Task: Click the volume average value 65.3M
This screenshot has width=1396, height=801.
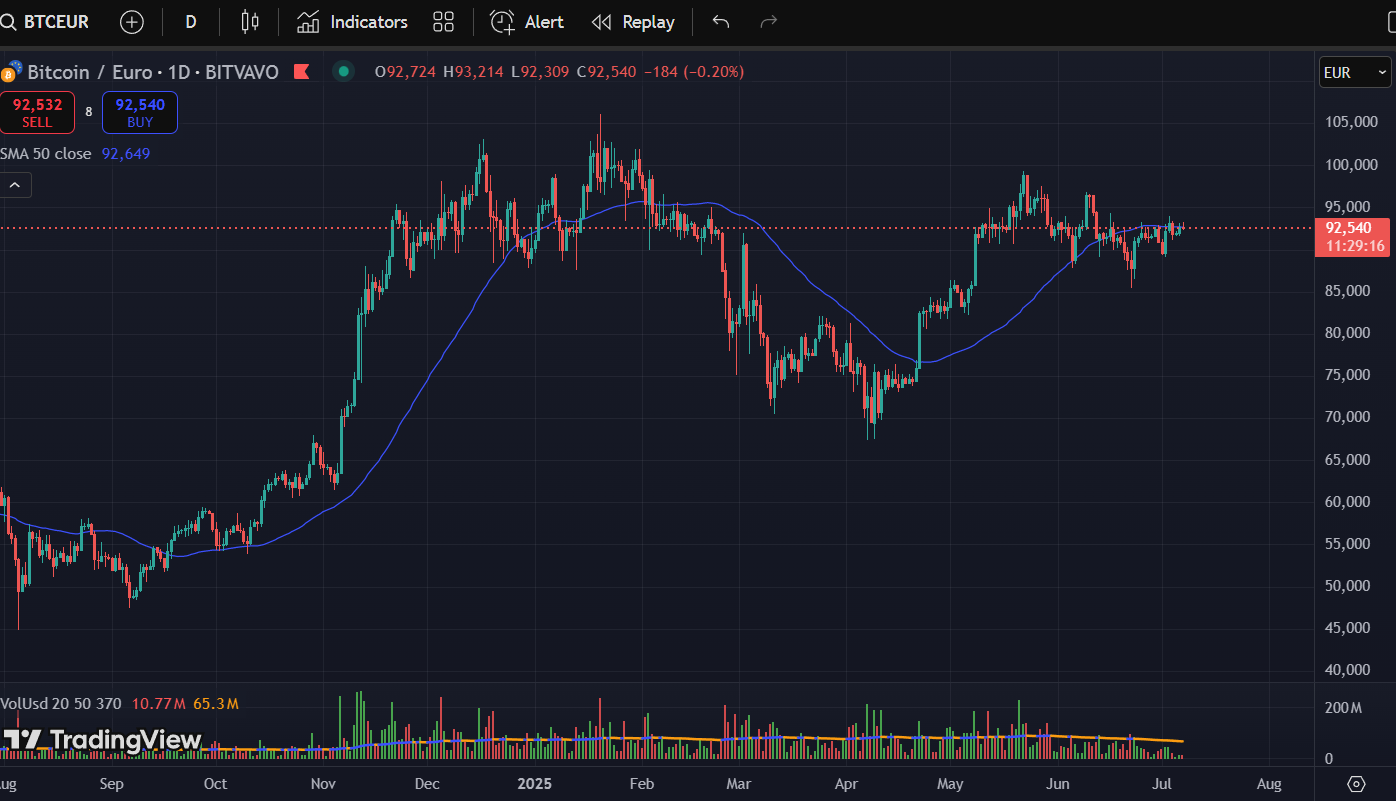Action: [216, 704]
